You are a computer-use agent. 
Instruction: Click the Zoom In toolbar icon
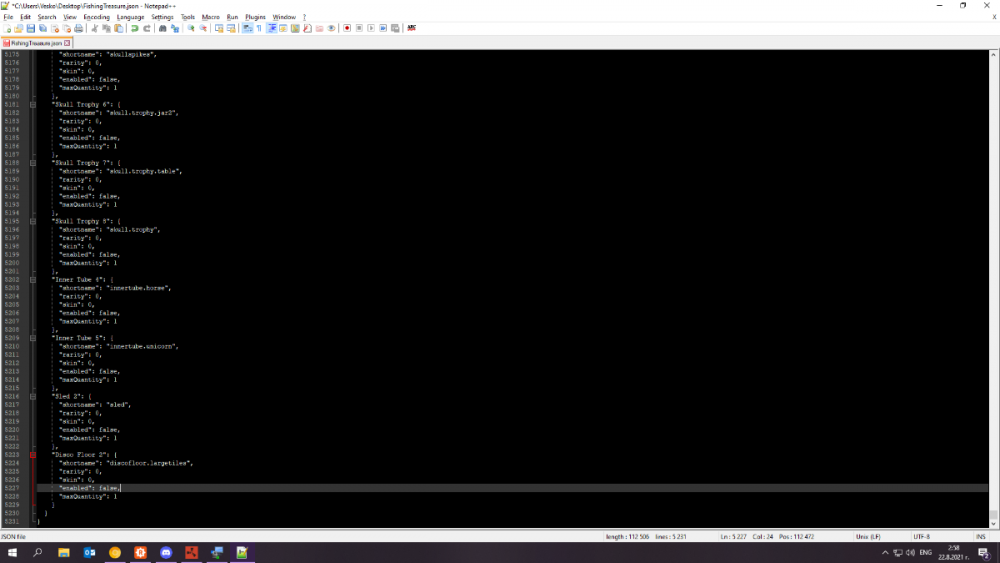191,28
